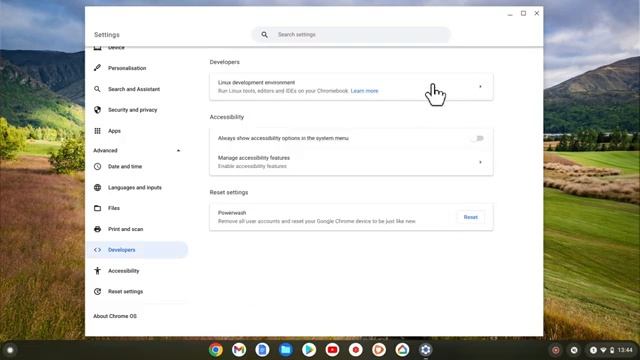Open YouTube from the shelf

coord(332,350)
